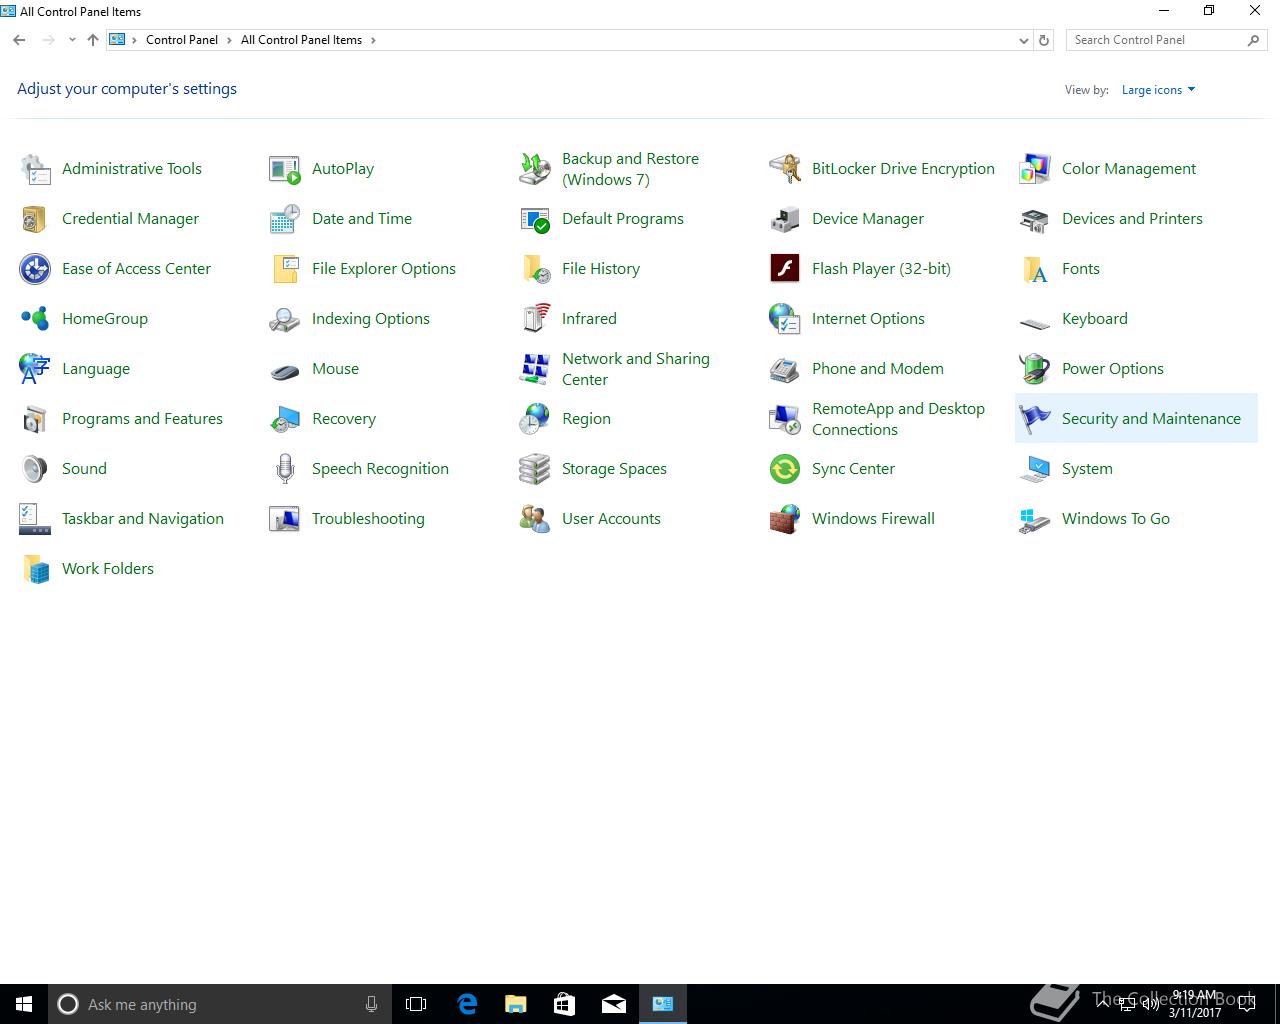This screenshot has height=1024, width=1280.
Task: Open the System link
Action: point(1087,469)
